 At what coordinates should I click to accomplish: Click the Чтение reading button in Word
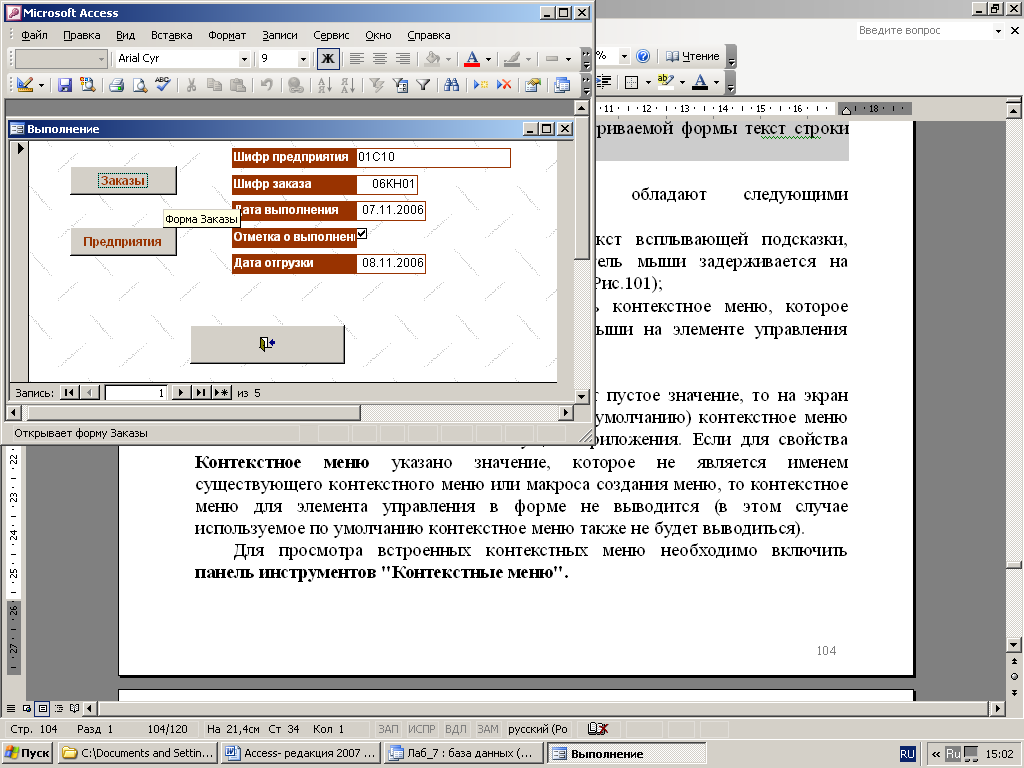point(692,56)
